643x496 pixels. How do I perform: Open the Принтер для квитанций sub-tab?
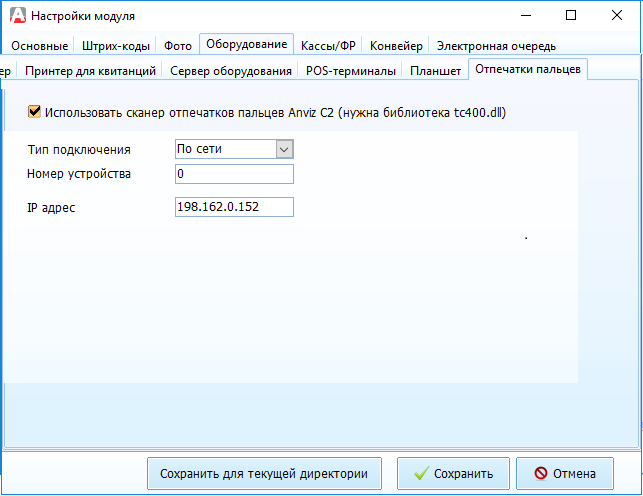pos(90,71)
